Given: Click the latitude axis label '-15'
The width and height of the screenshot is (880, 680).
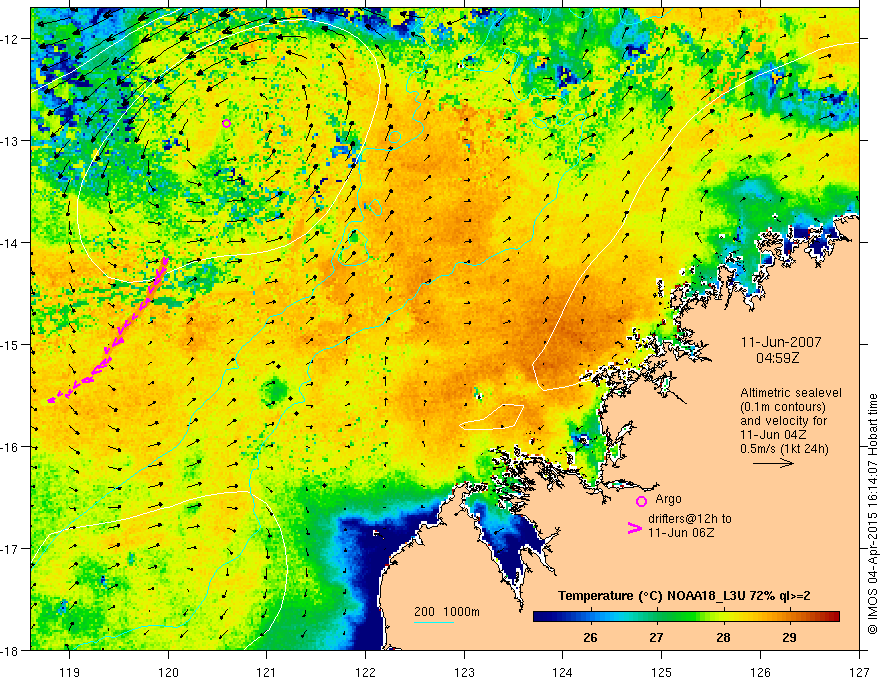Looking at the screenshot, I should (x=10, y=344).
